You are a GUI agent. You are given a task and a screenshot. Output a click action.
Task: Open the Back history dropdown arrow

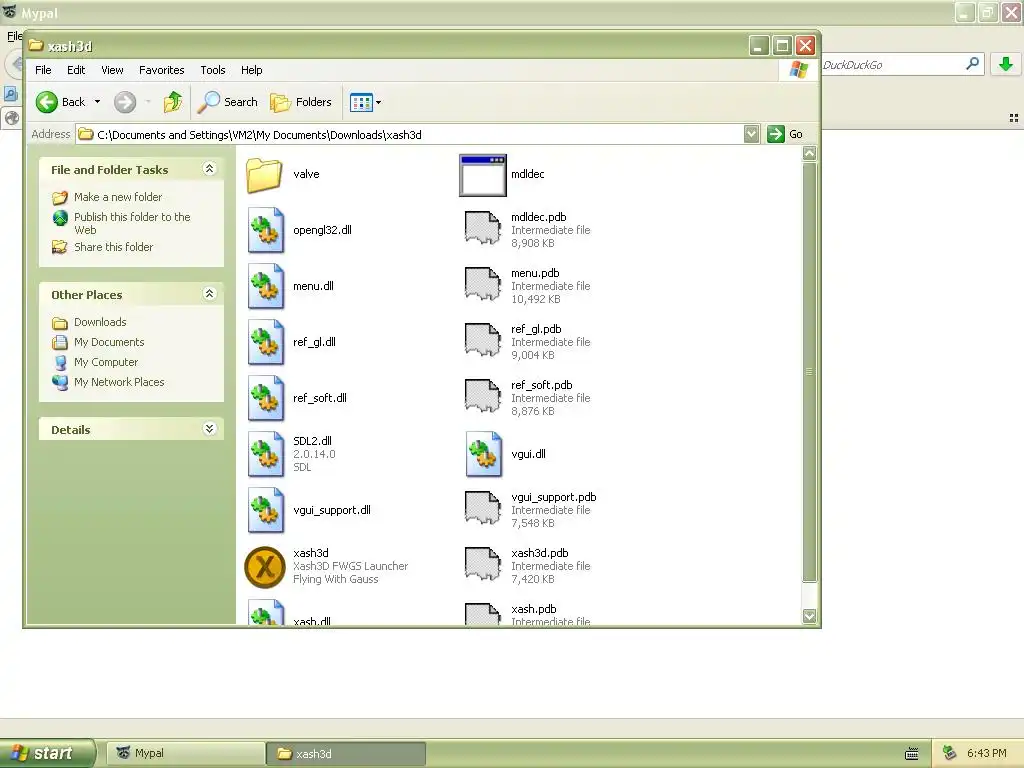coord(97,102)
